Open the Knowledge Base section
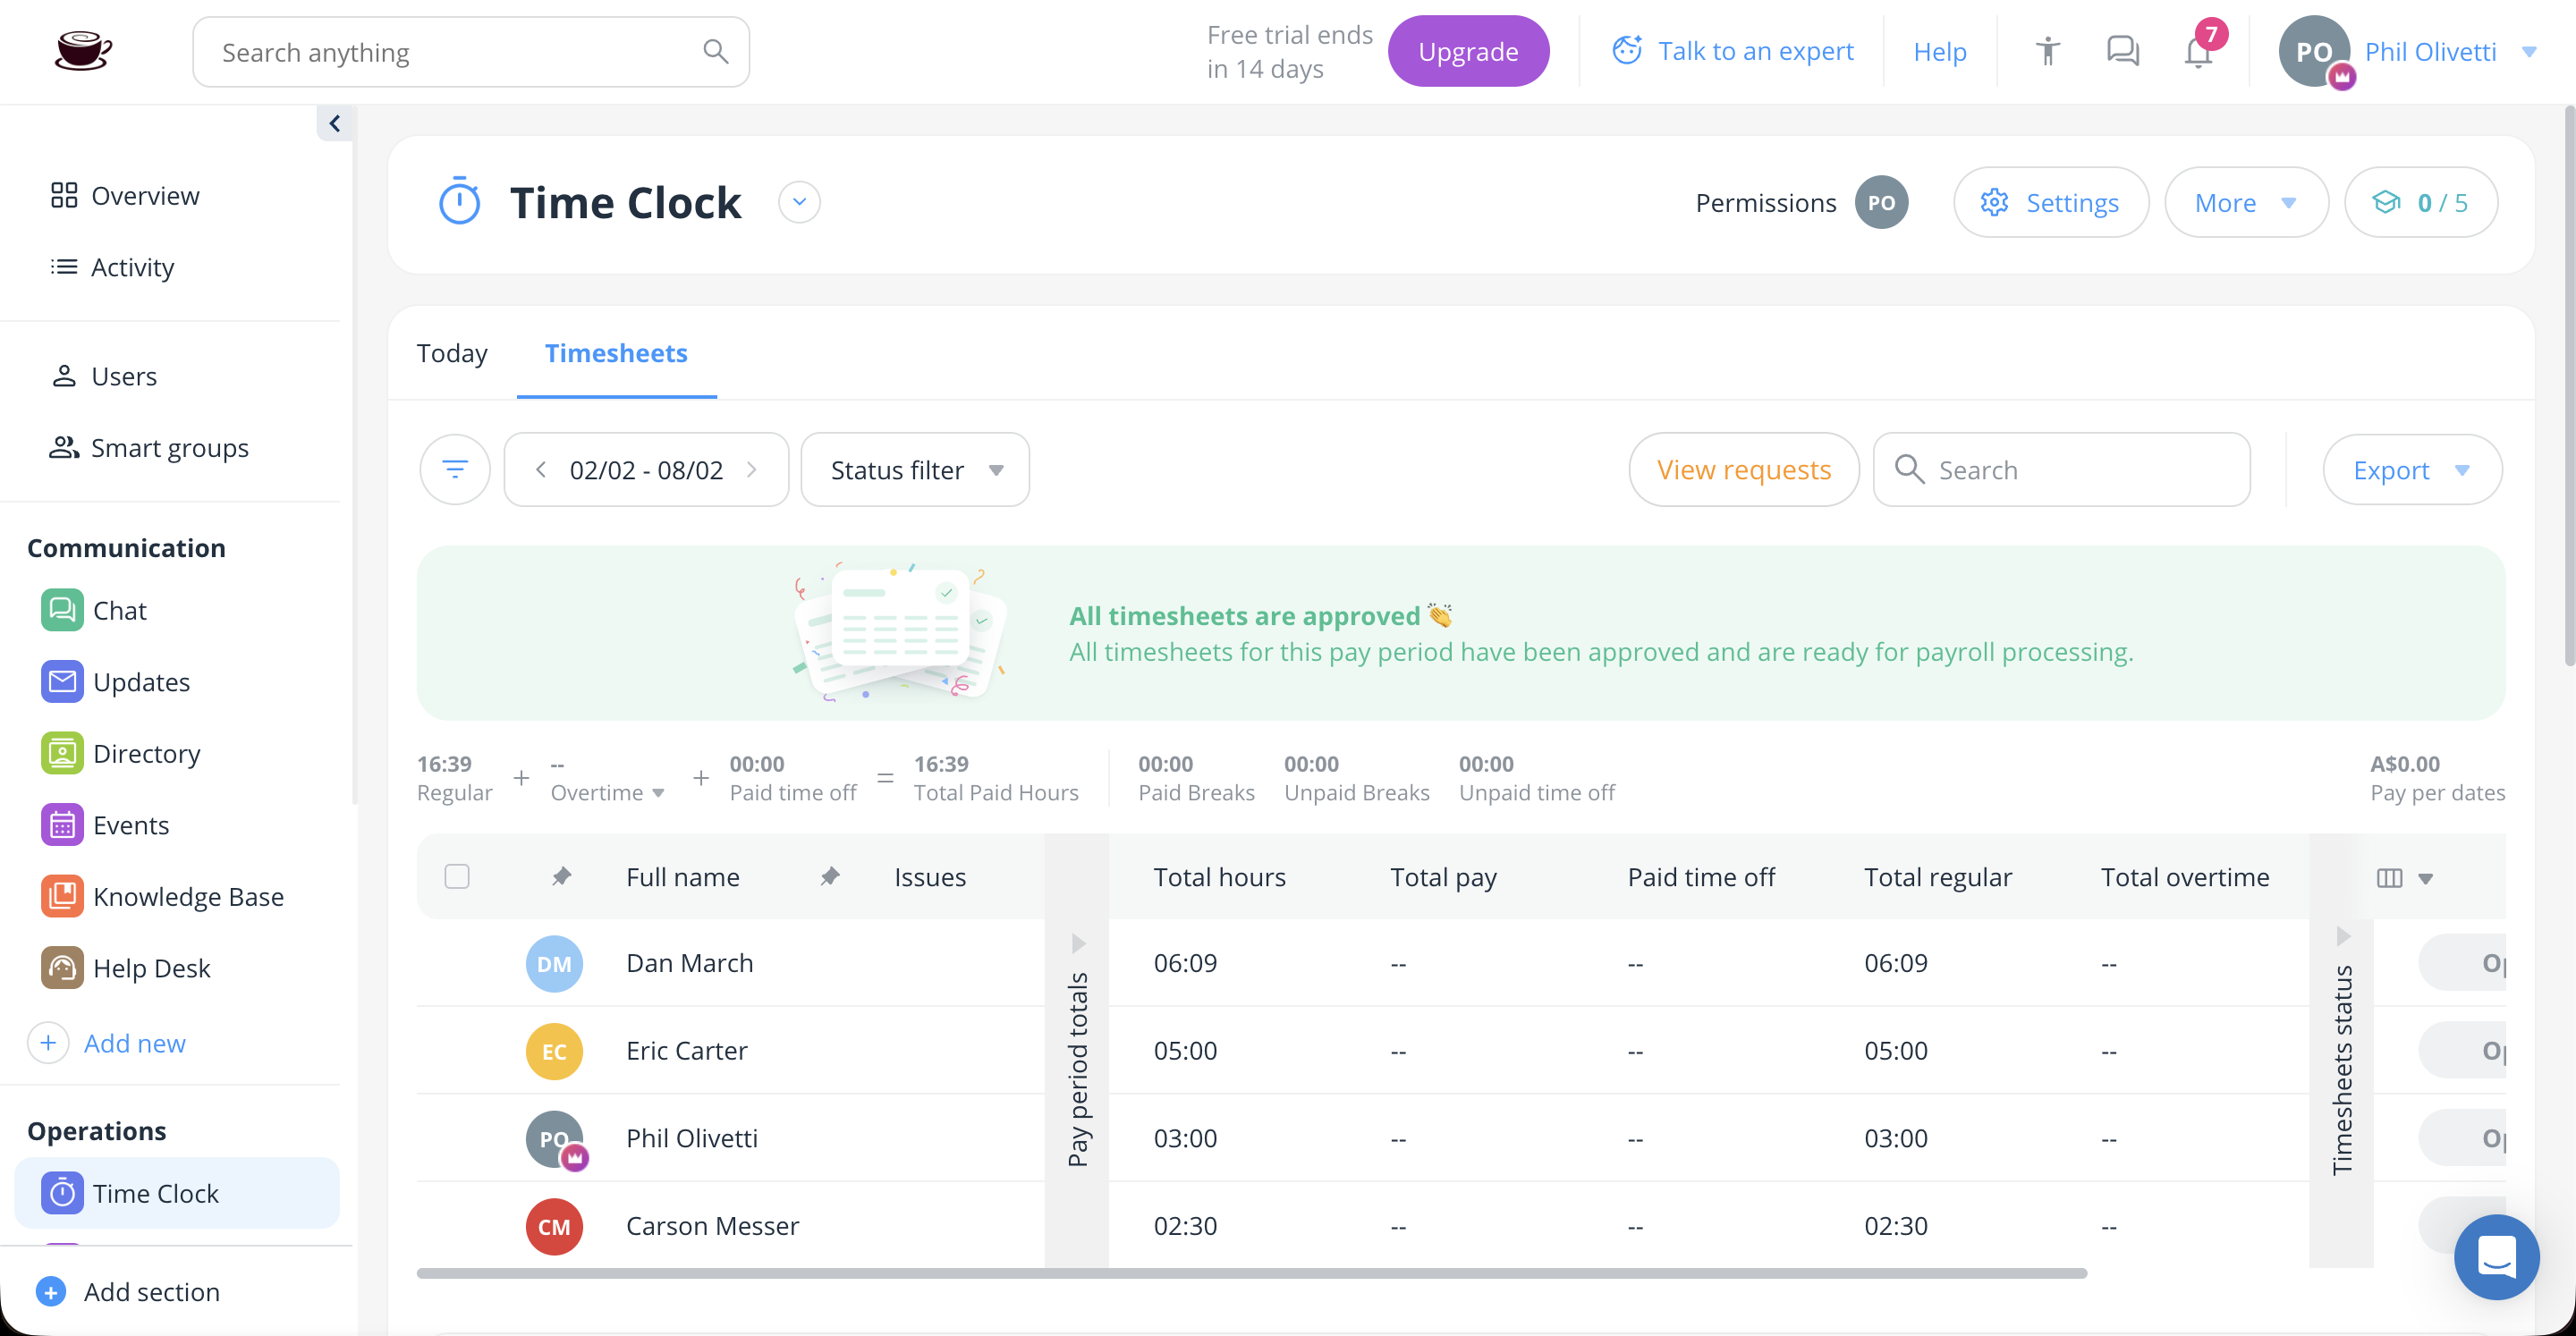 click(x=188, y=896)
